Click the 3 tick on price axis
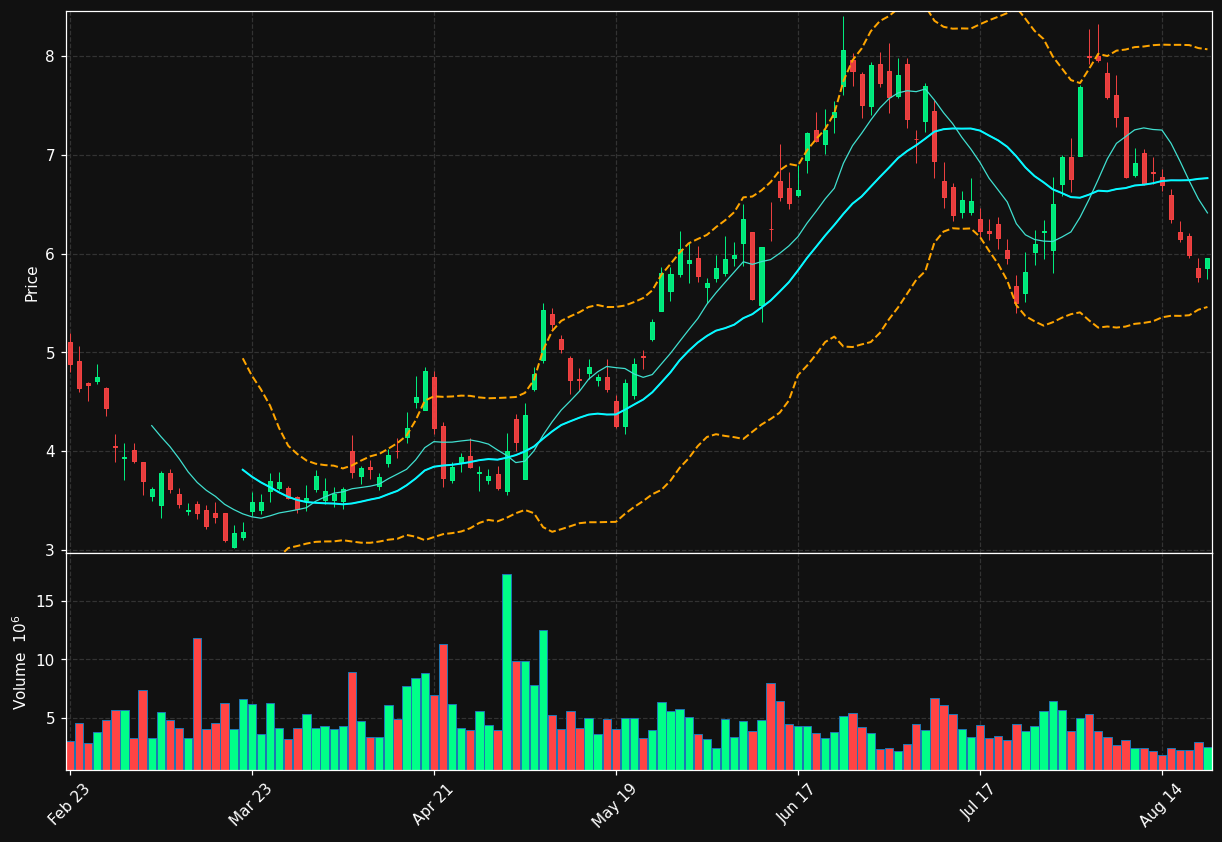Image resolution: width=1222 pixels, height=842 pixels. click(x=51, y=551)
